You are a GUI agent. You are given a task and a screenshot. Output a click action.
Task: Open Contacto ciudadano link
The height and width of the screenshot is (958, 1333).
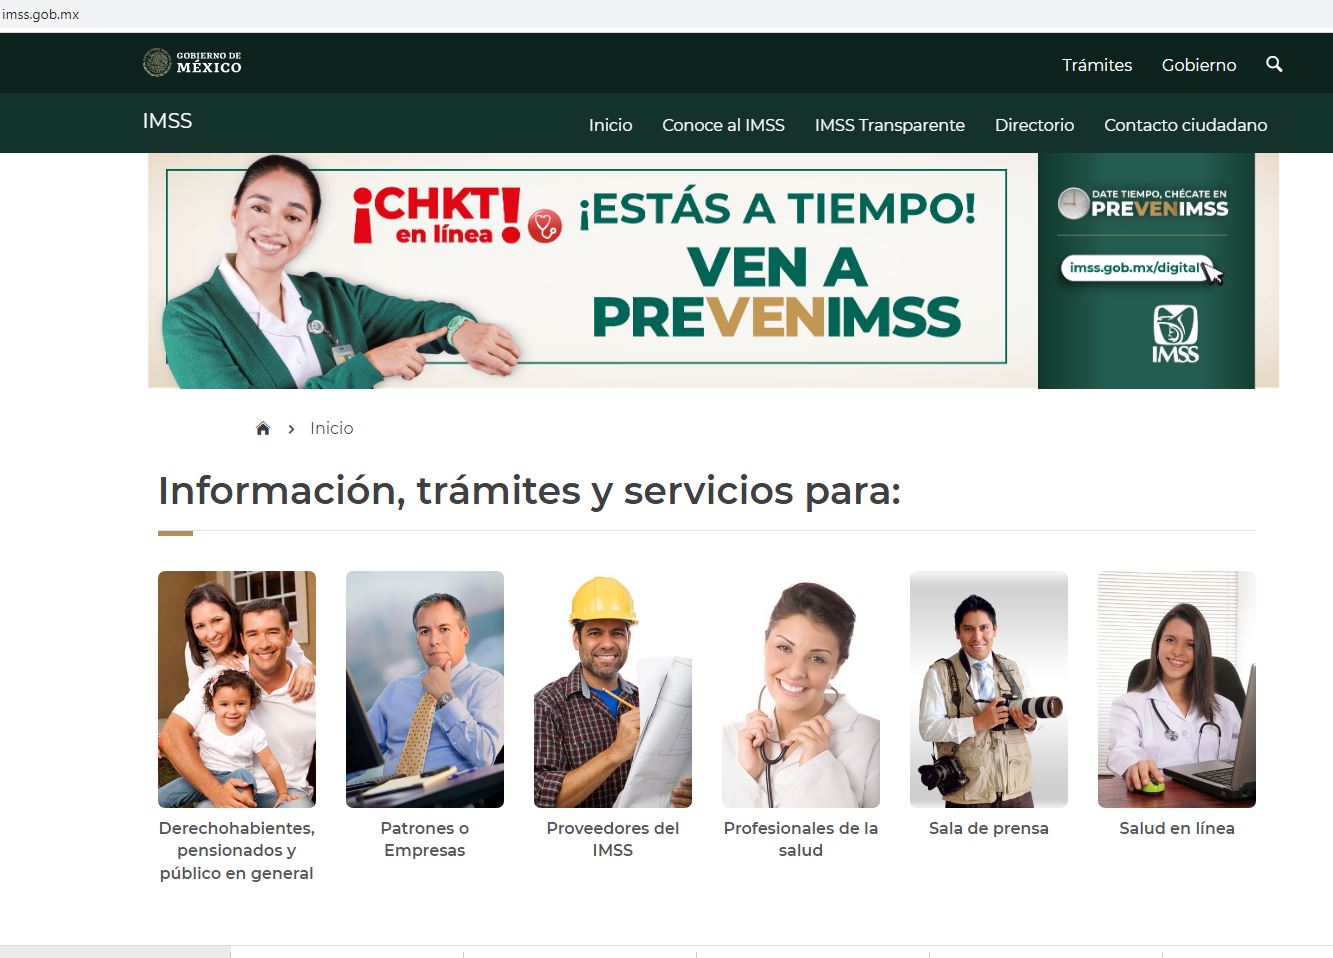point(1185,125)
